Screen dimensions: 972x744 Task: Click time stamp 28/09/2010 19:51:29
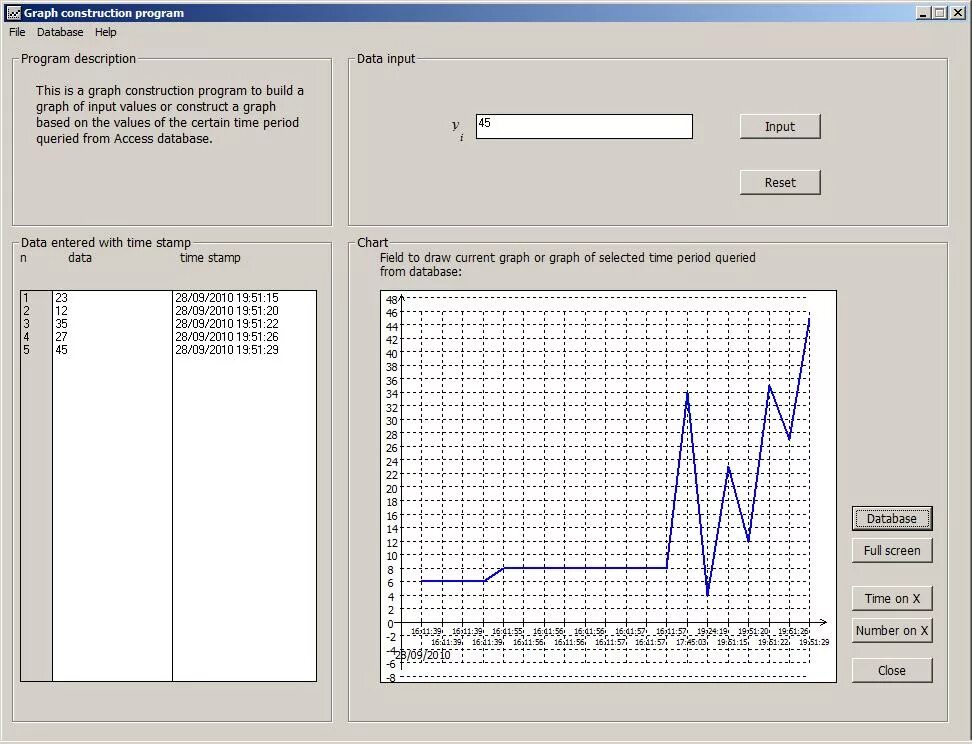click(x=227, y=350)
